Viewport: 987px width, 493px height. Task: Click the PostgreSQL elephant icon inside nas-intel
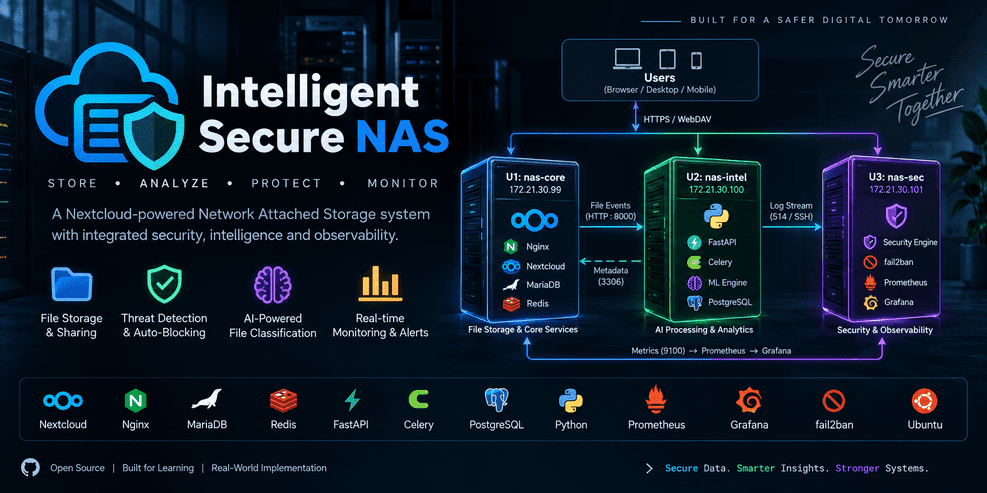pyautogui.click(x=695, y=302)
